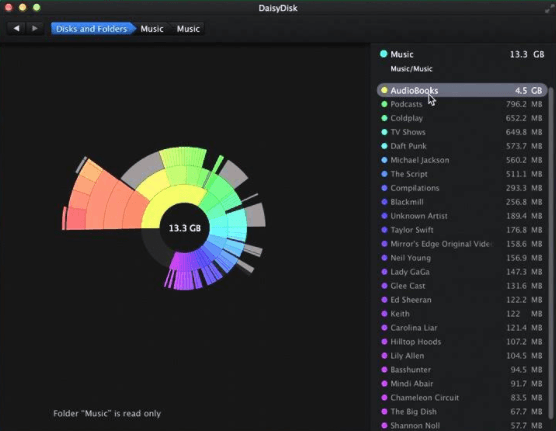Viewport: 556px width, 431px height.
Task: Go forward with the right arrow button
Action: (x=34, y=28)
